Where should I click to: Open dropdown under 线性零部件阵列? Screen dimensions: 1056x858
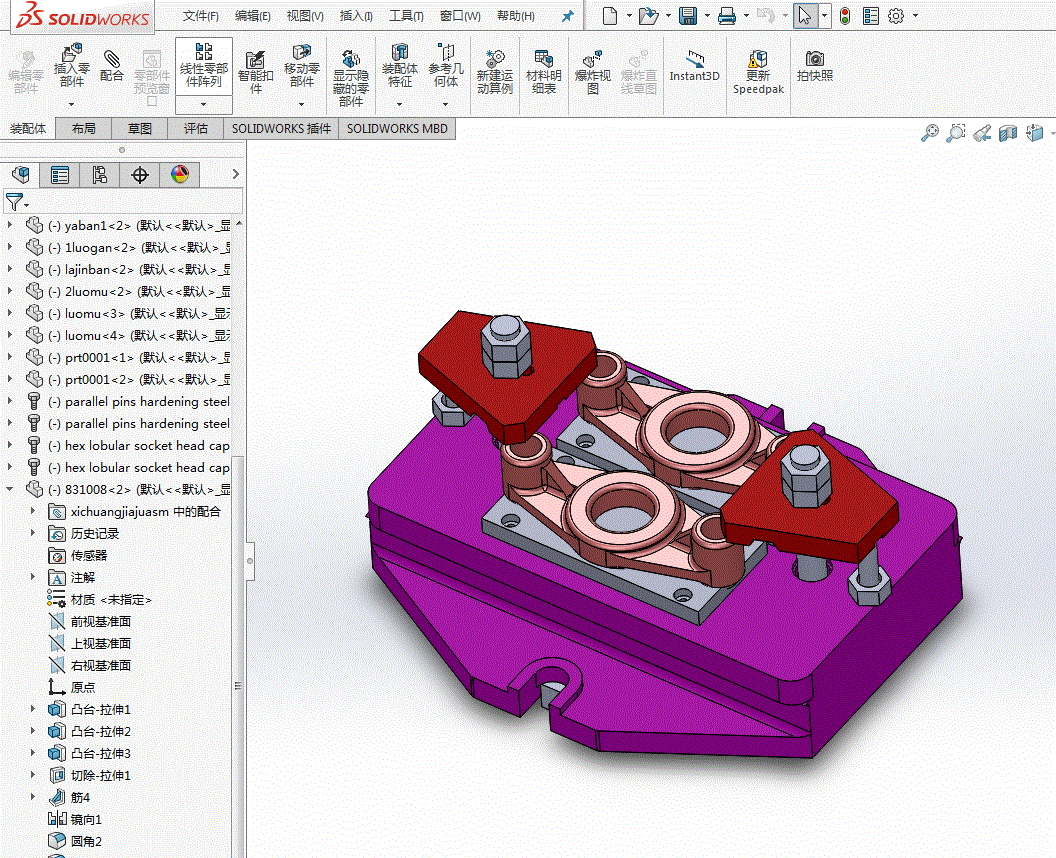tap(203, 104)
